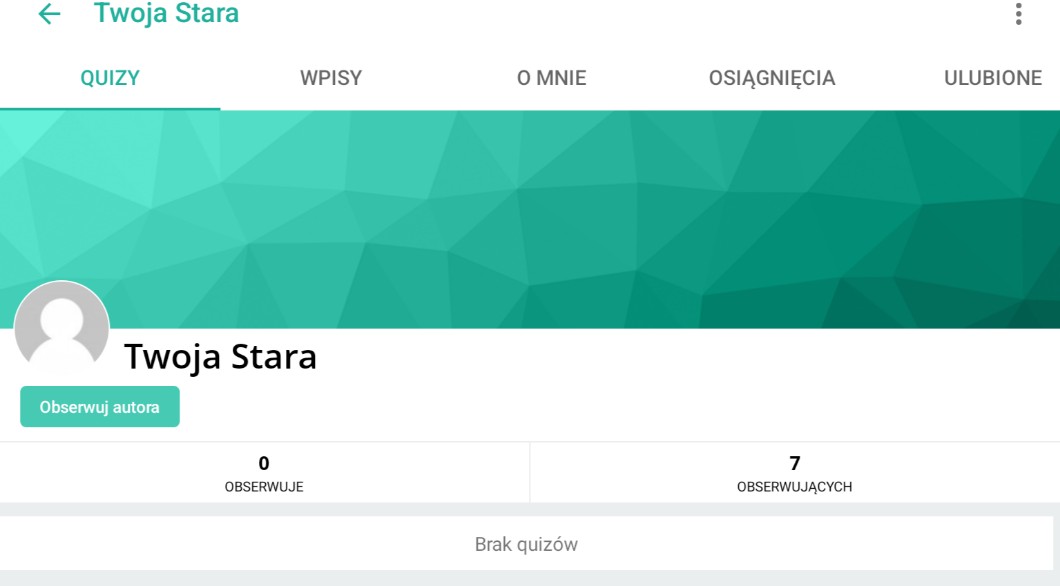Click the teal underline beneath QUIZY
The image size is (1060, 586).
coord(110,107)
